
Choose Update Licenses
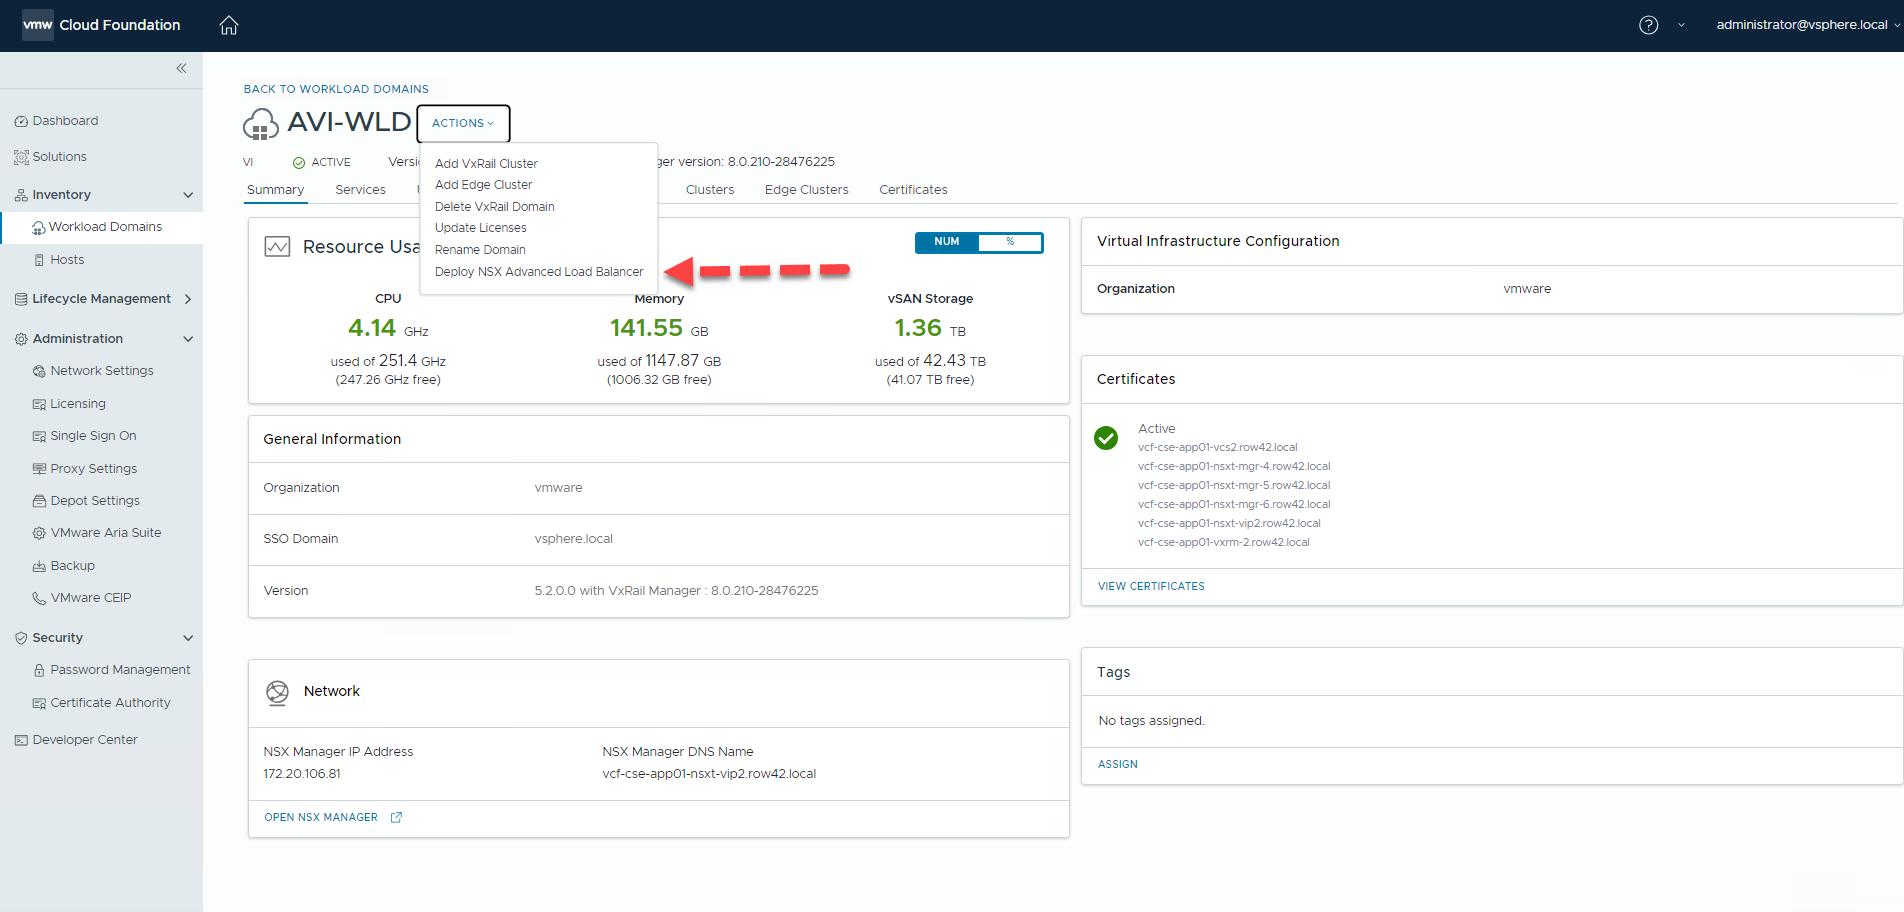(x=480, y=228)
